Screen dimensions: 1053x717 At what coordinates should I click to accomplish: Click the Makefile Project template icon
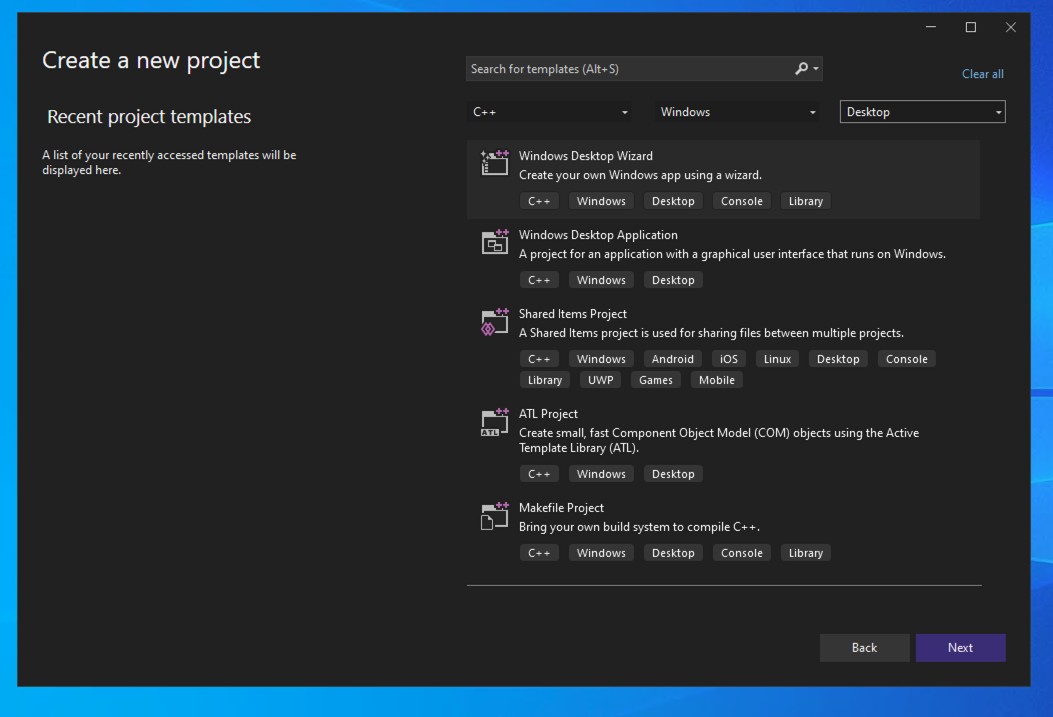click(495, 516)
